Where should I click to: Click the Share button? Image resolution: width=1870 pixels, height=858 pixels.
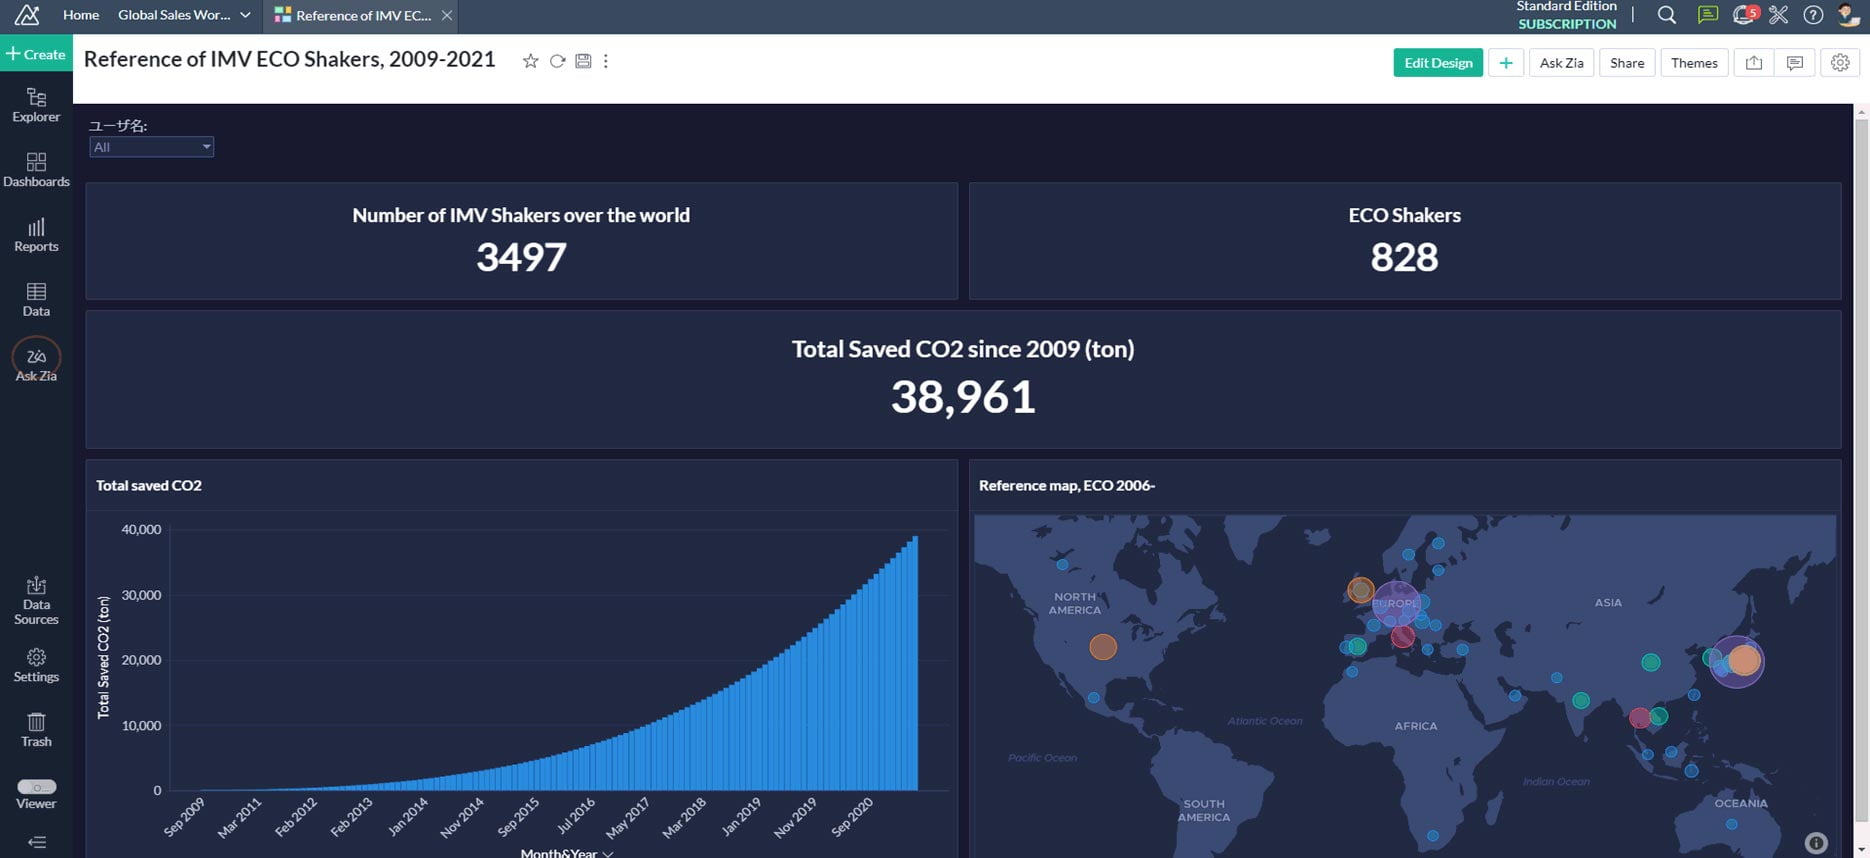tap(1627, 63)
